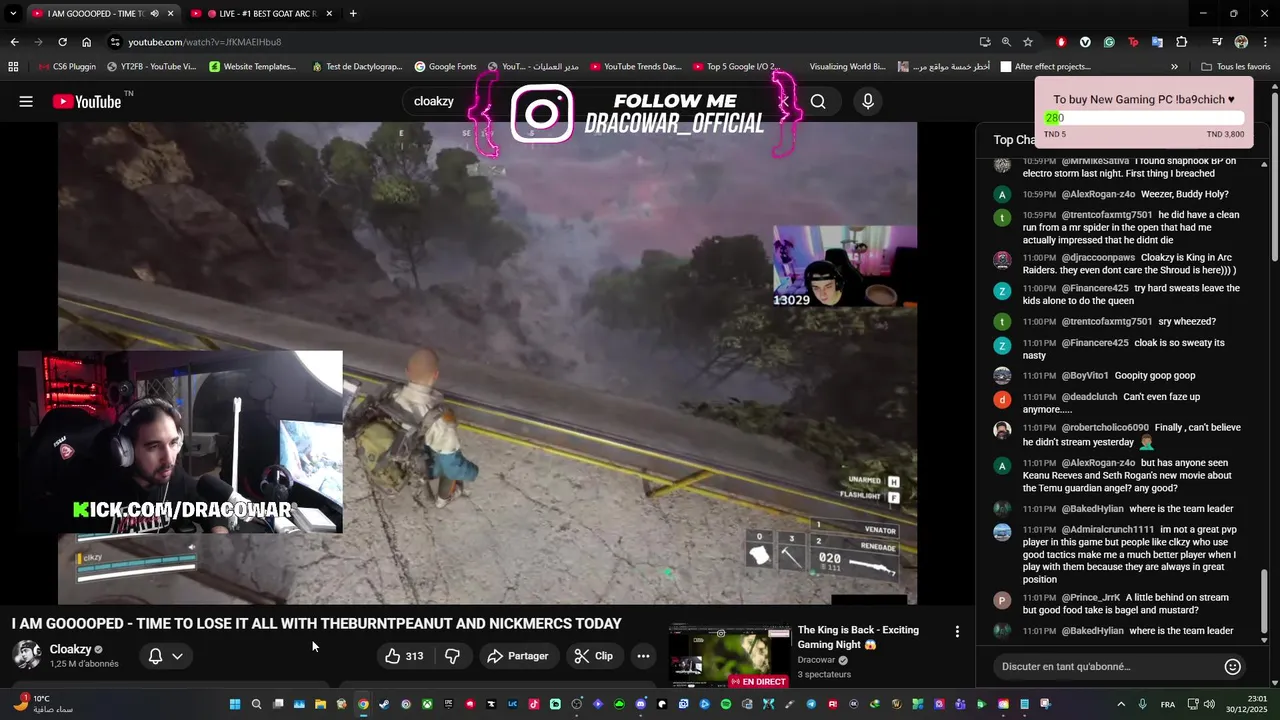Open Spotify from the taskbar
This screenshot has width=1280, height=720.
726,704
